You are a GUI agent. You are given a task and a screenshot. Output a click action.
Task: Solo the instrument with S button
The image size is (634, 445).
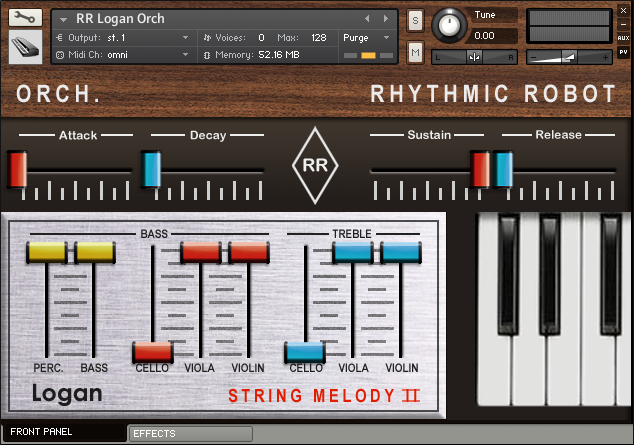(x=415, y=20)
